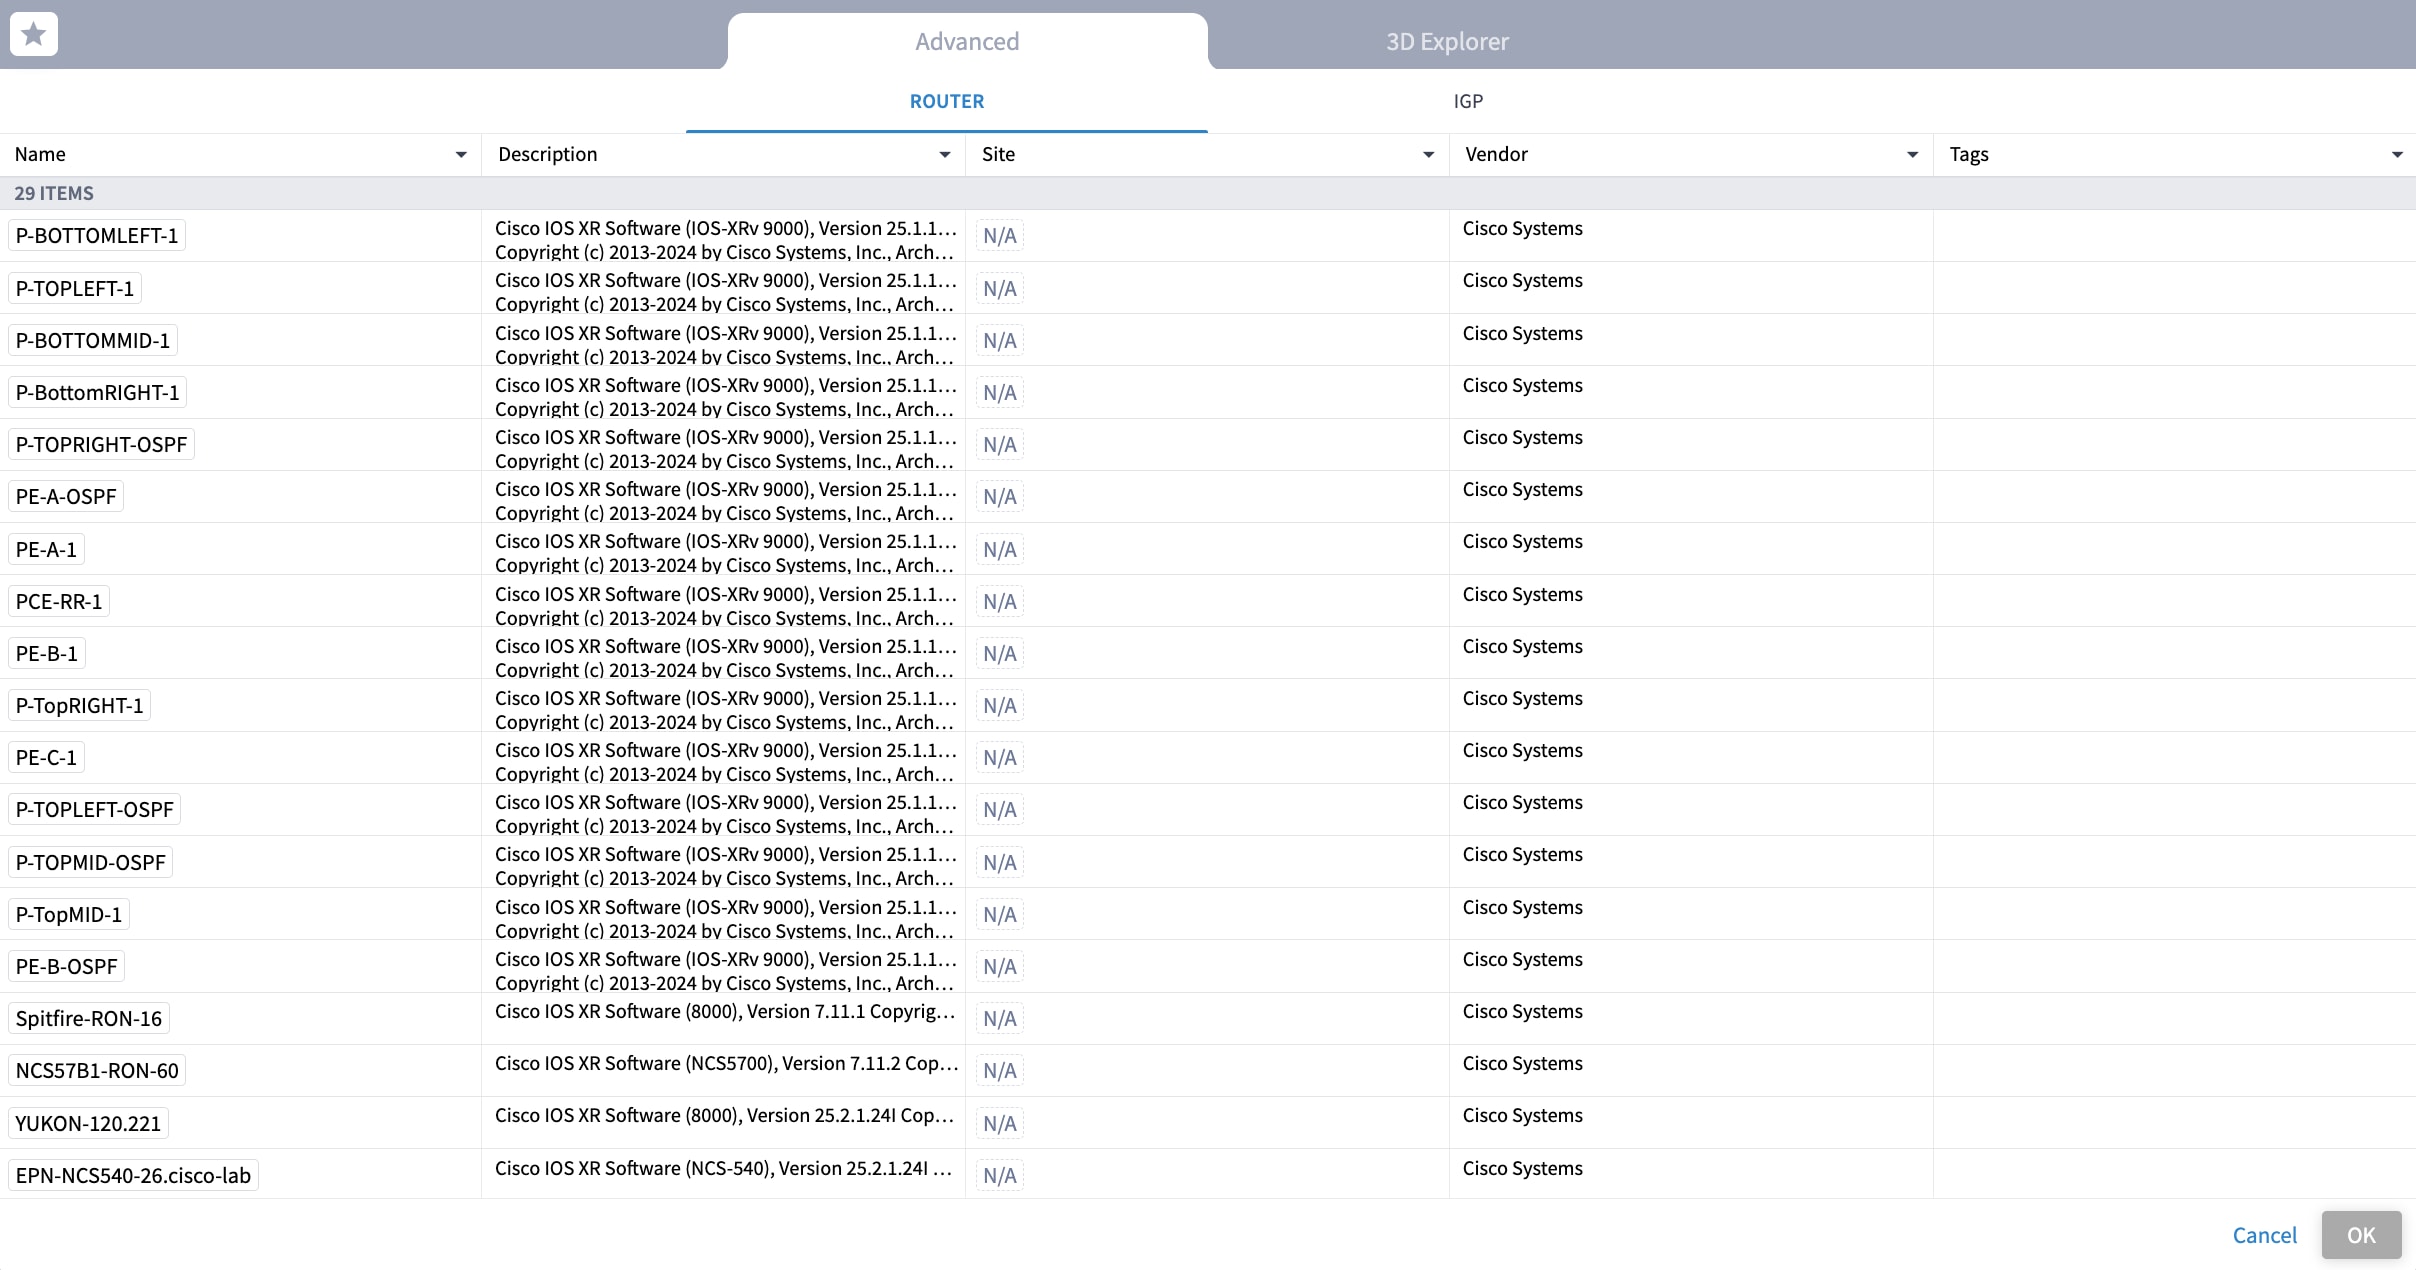Select router P-TopMID-1
Viewport: 2416px width, 1270px height.
pos(69,915)
